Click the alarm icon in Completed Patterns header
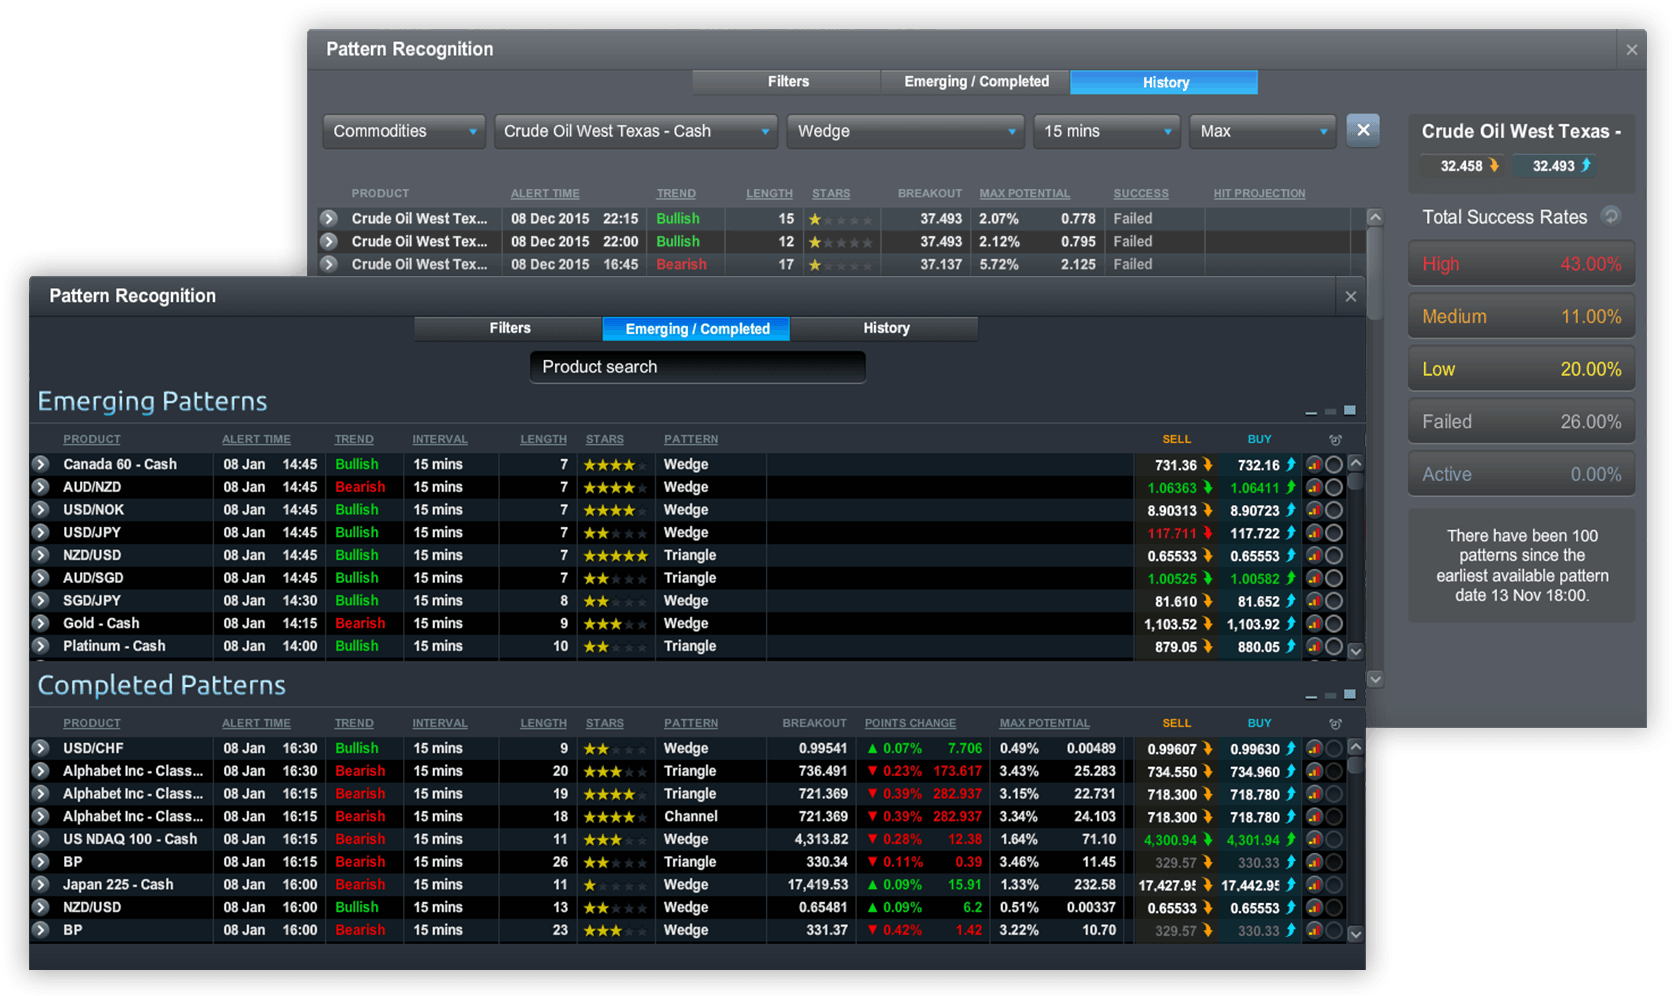This screenshot has height=996, width=1672. [x=1335, y=722]
